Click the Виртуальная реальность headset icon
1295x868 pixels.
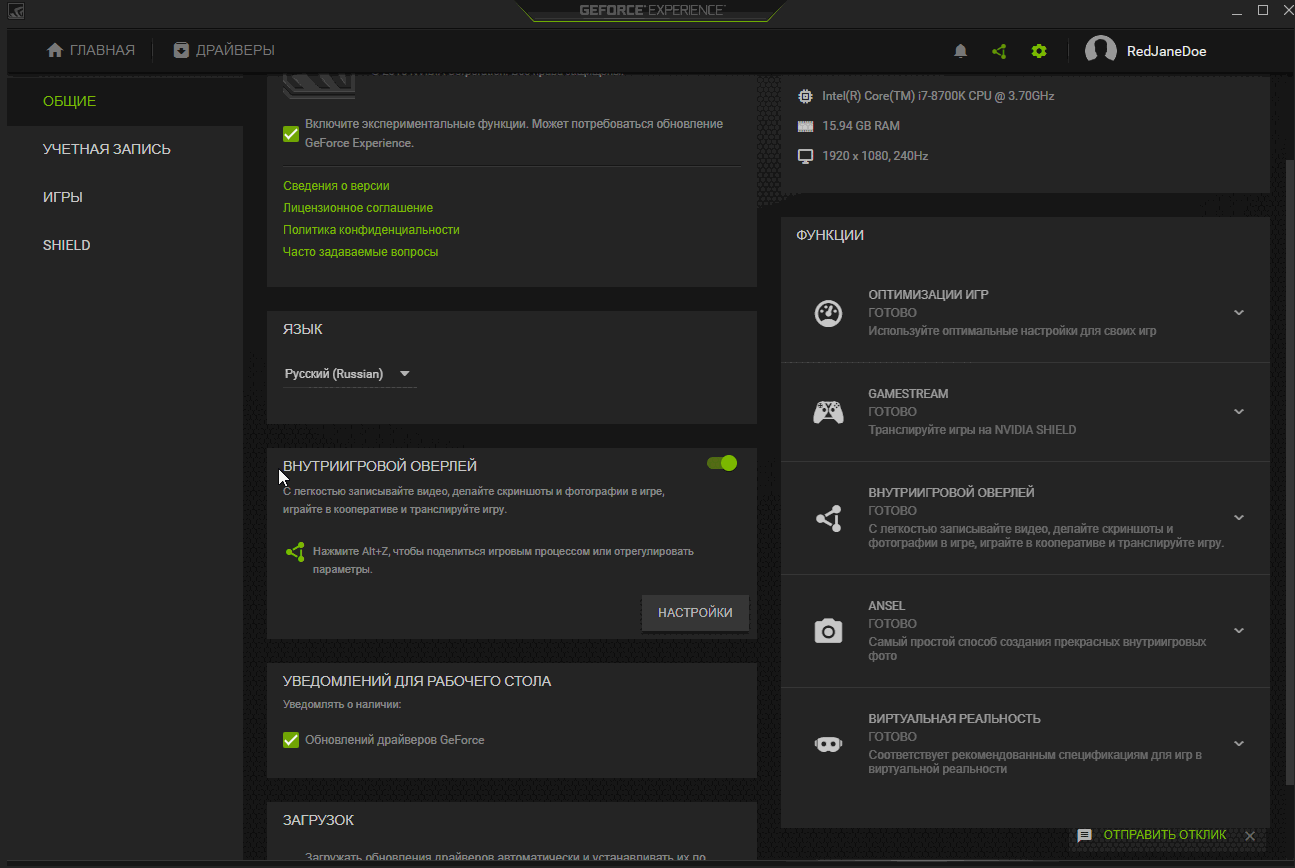[828, 743]
